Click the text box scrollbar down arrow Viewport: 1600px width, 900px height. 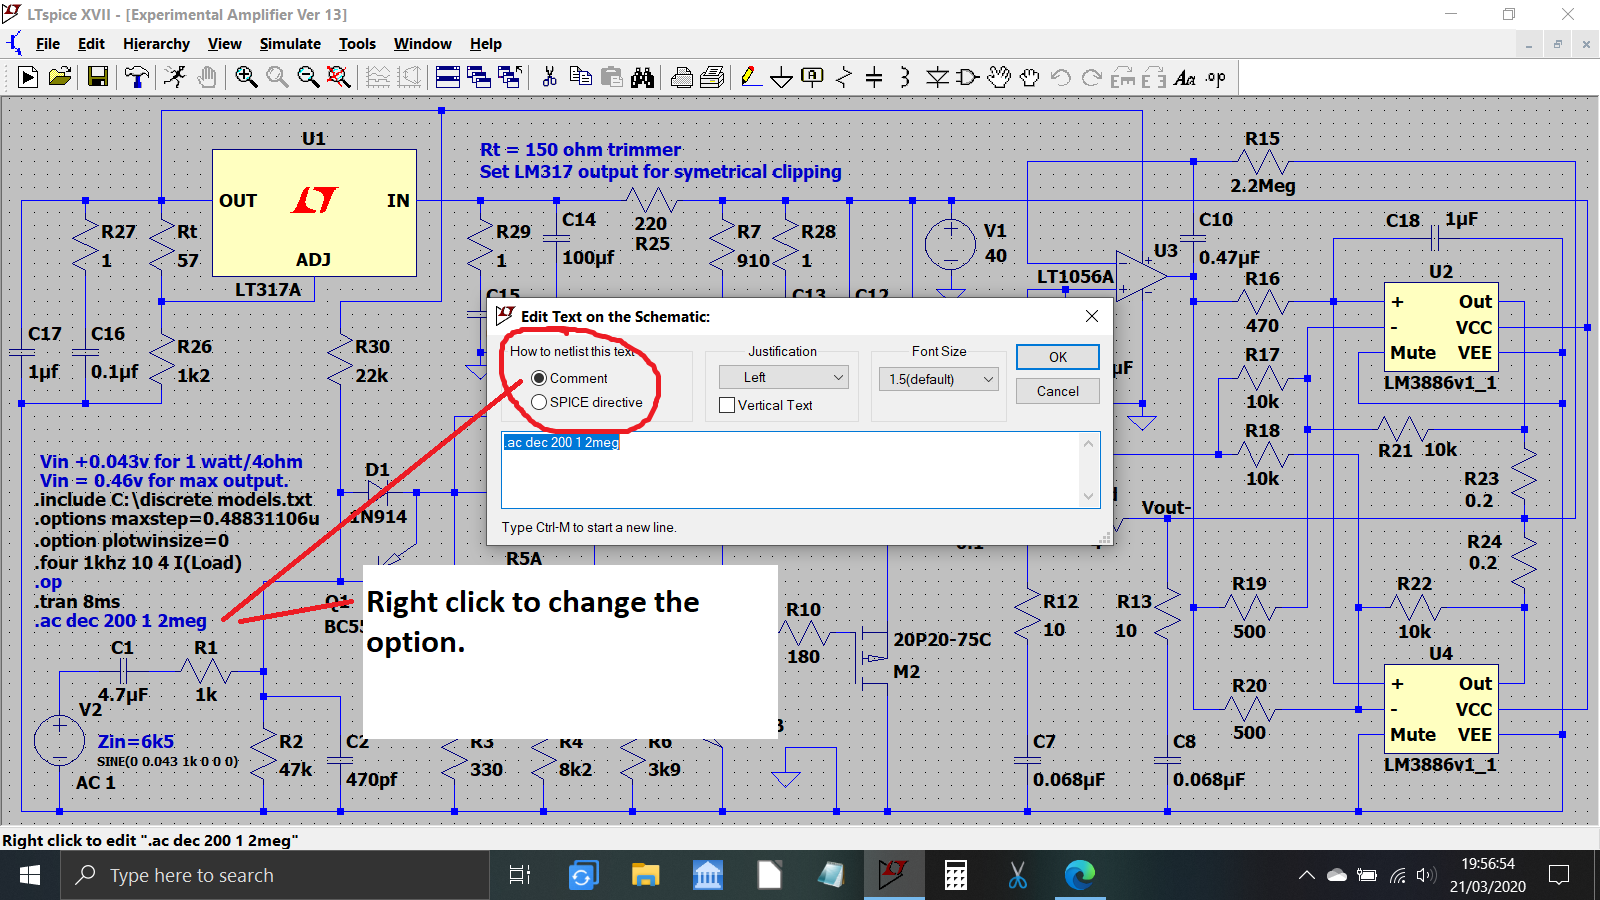(x=1089, y=497)
